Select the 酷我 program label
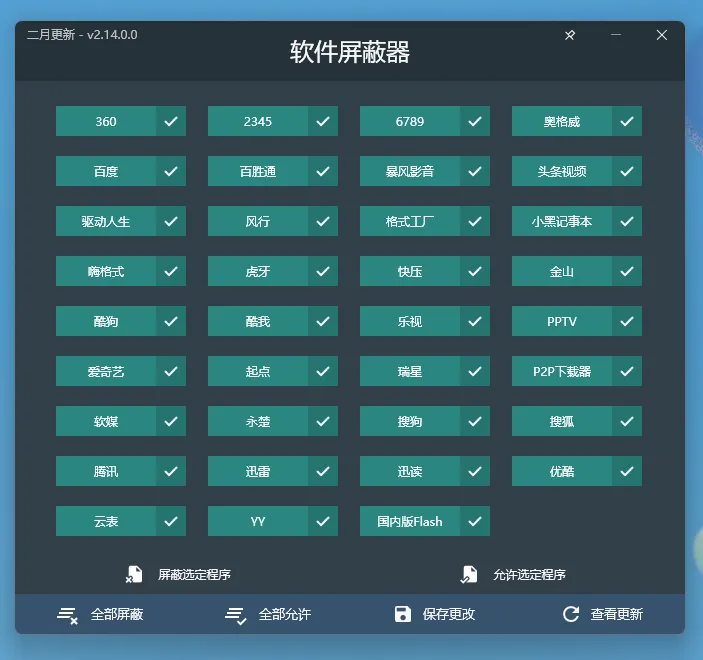 258,321
